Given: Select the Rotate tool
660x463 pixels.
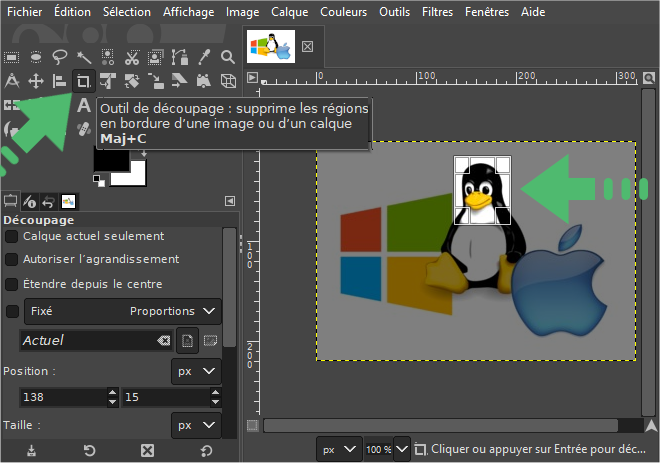Looking at the screenshot, I should coord(132,81).
